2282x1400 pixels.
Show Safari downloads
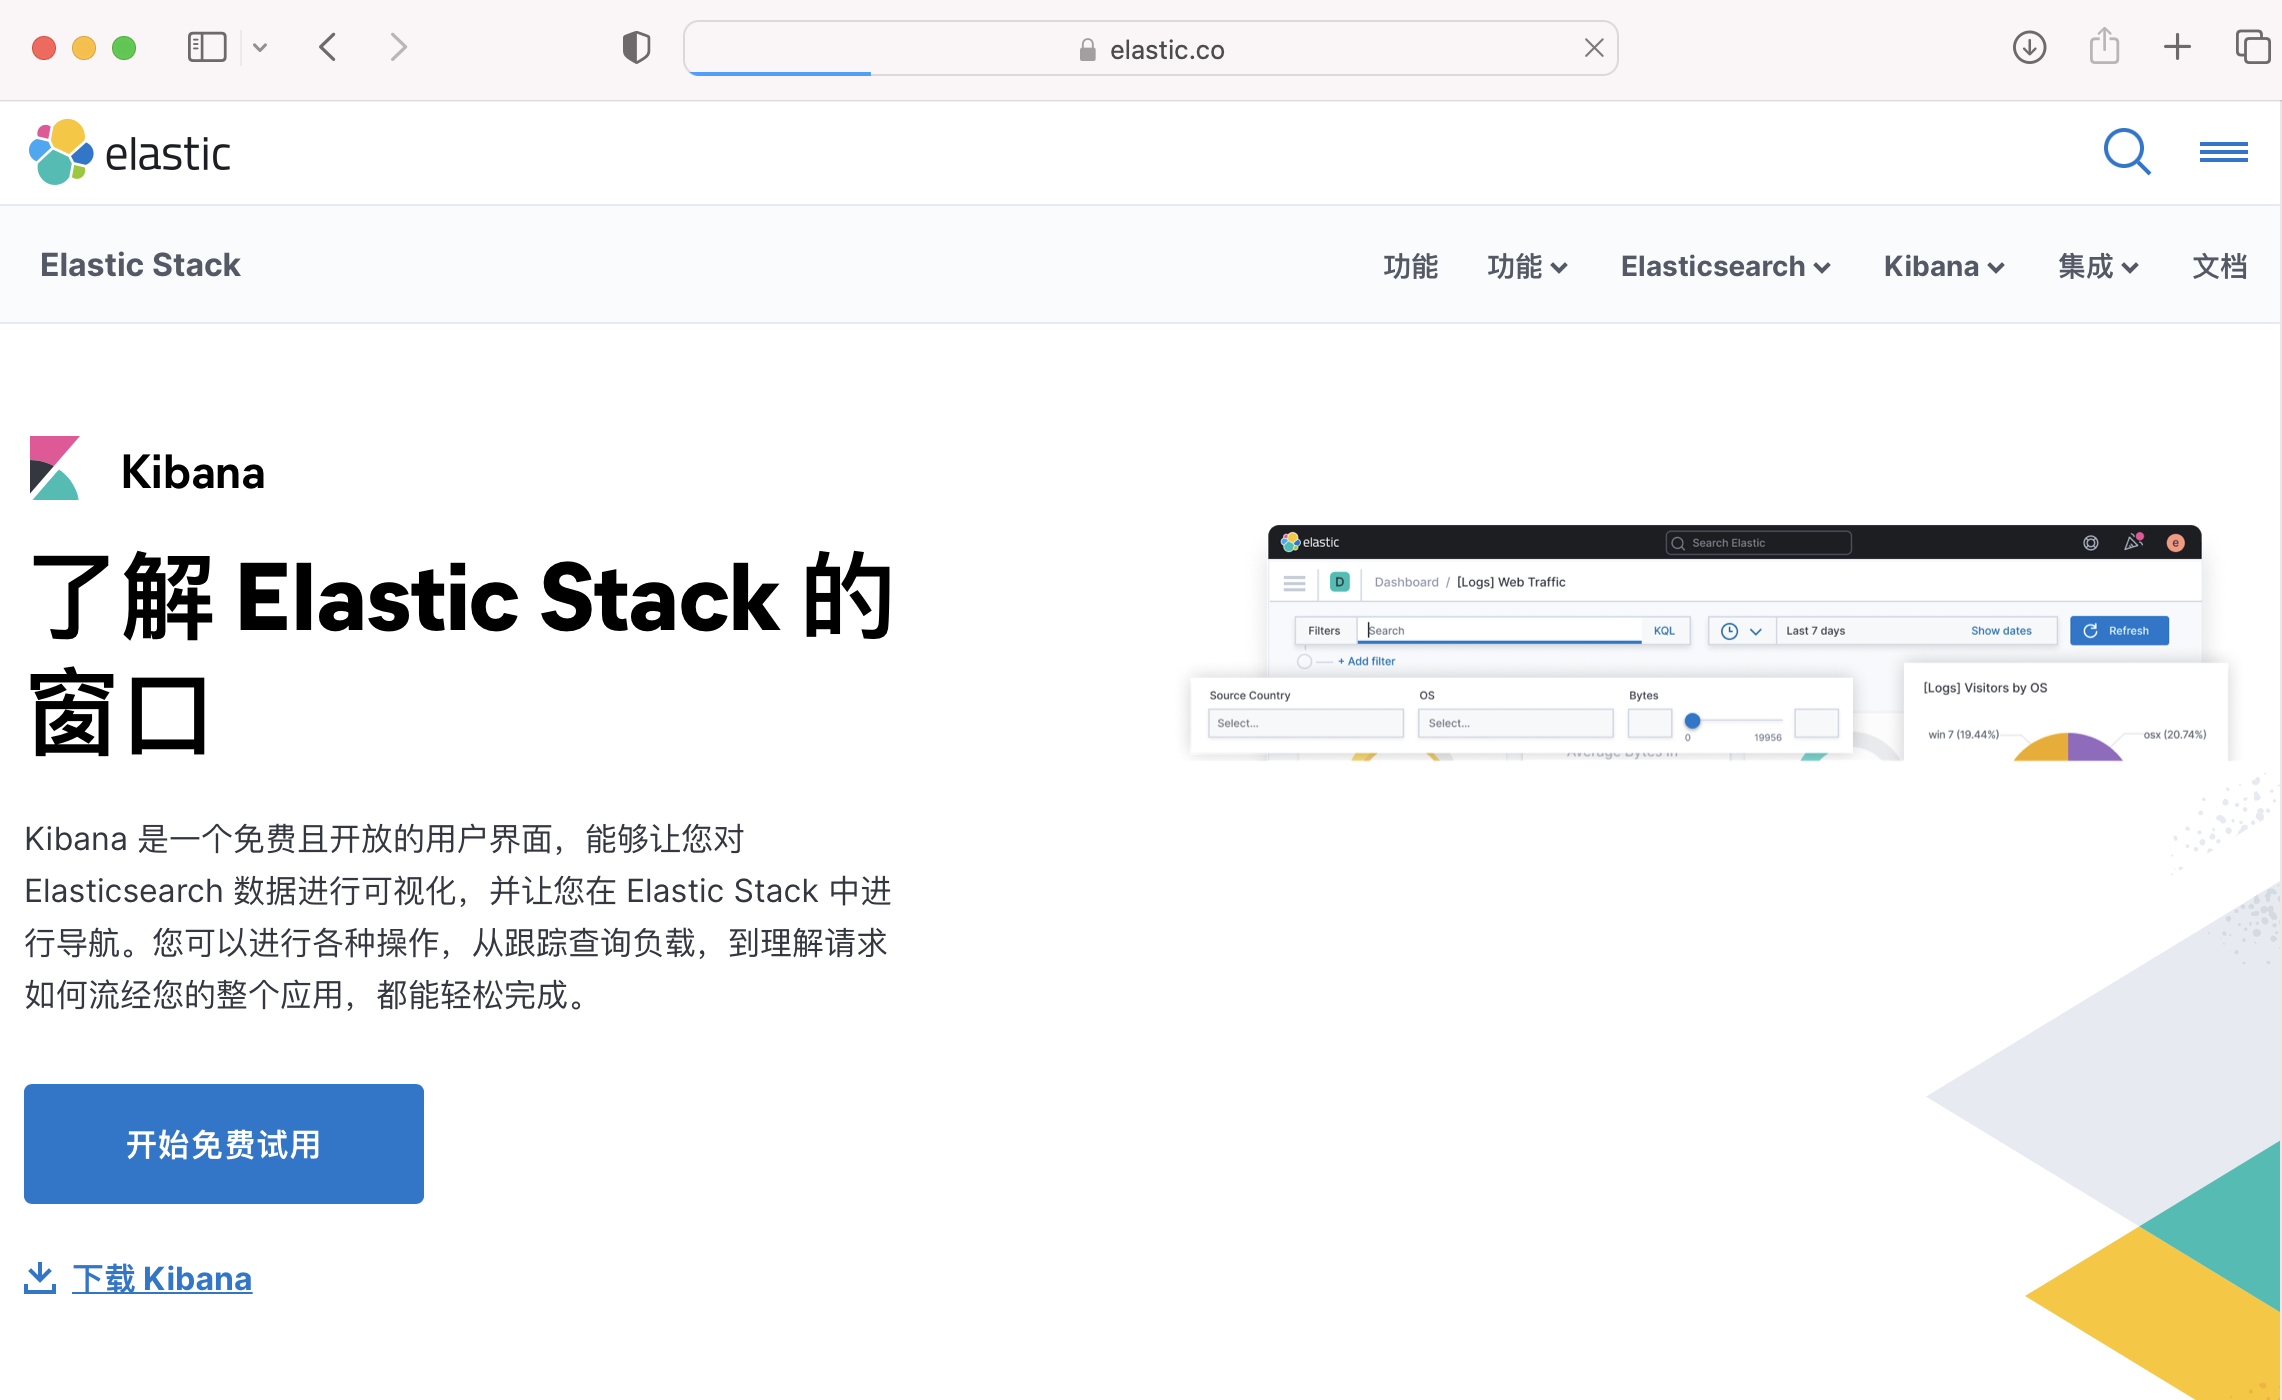2029,47
